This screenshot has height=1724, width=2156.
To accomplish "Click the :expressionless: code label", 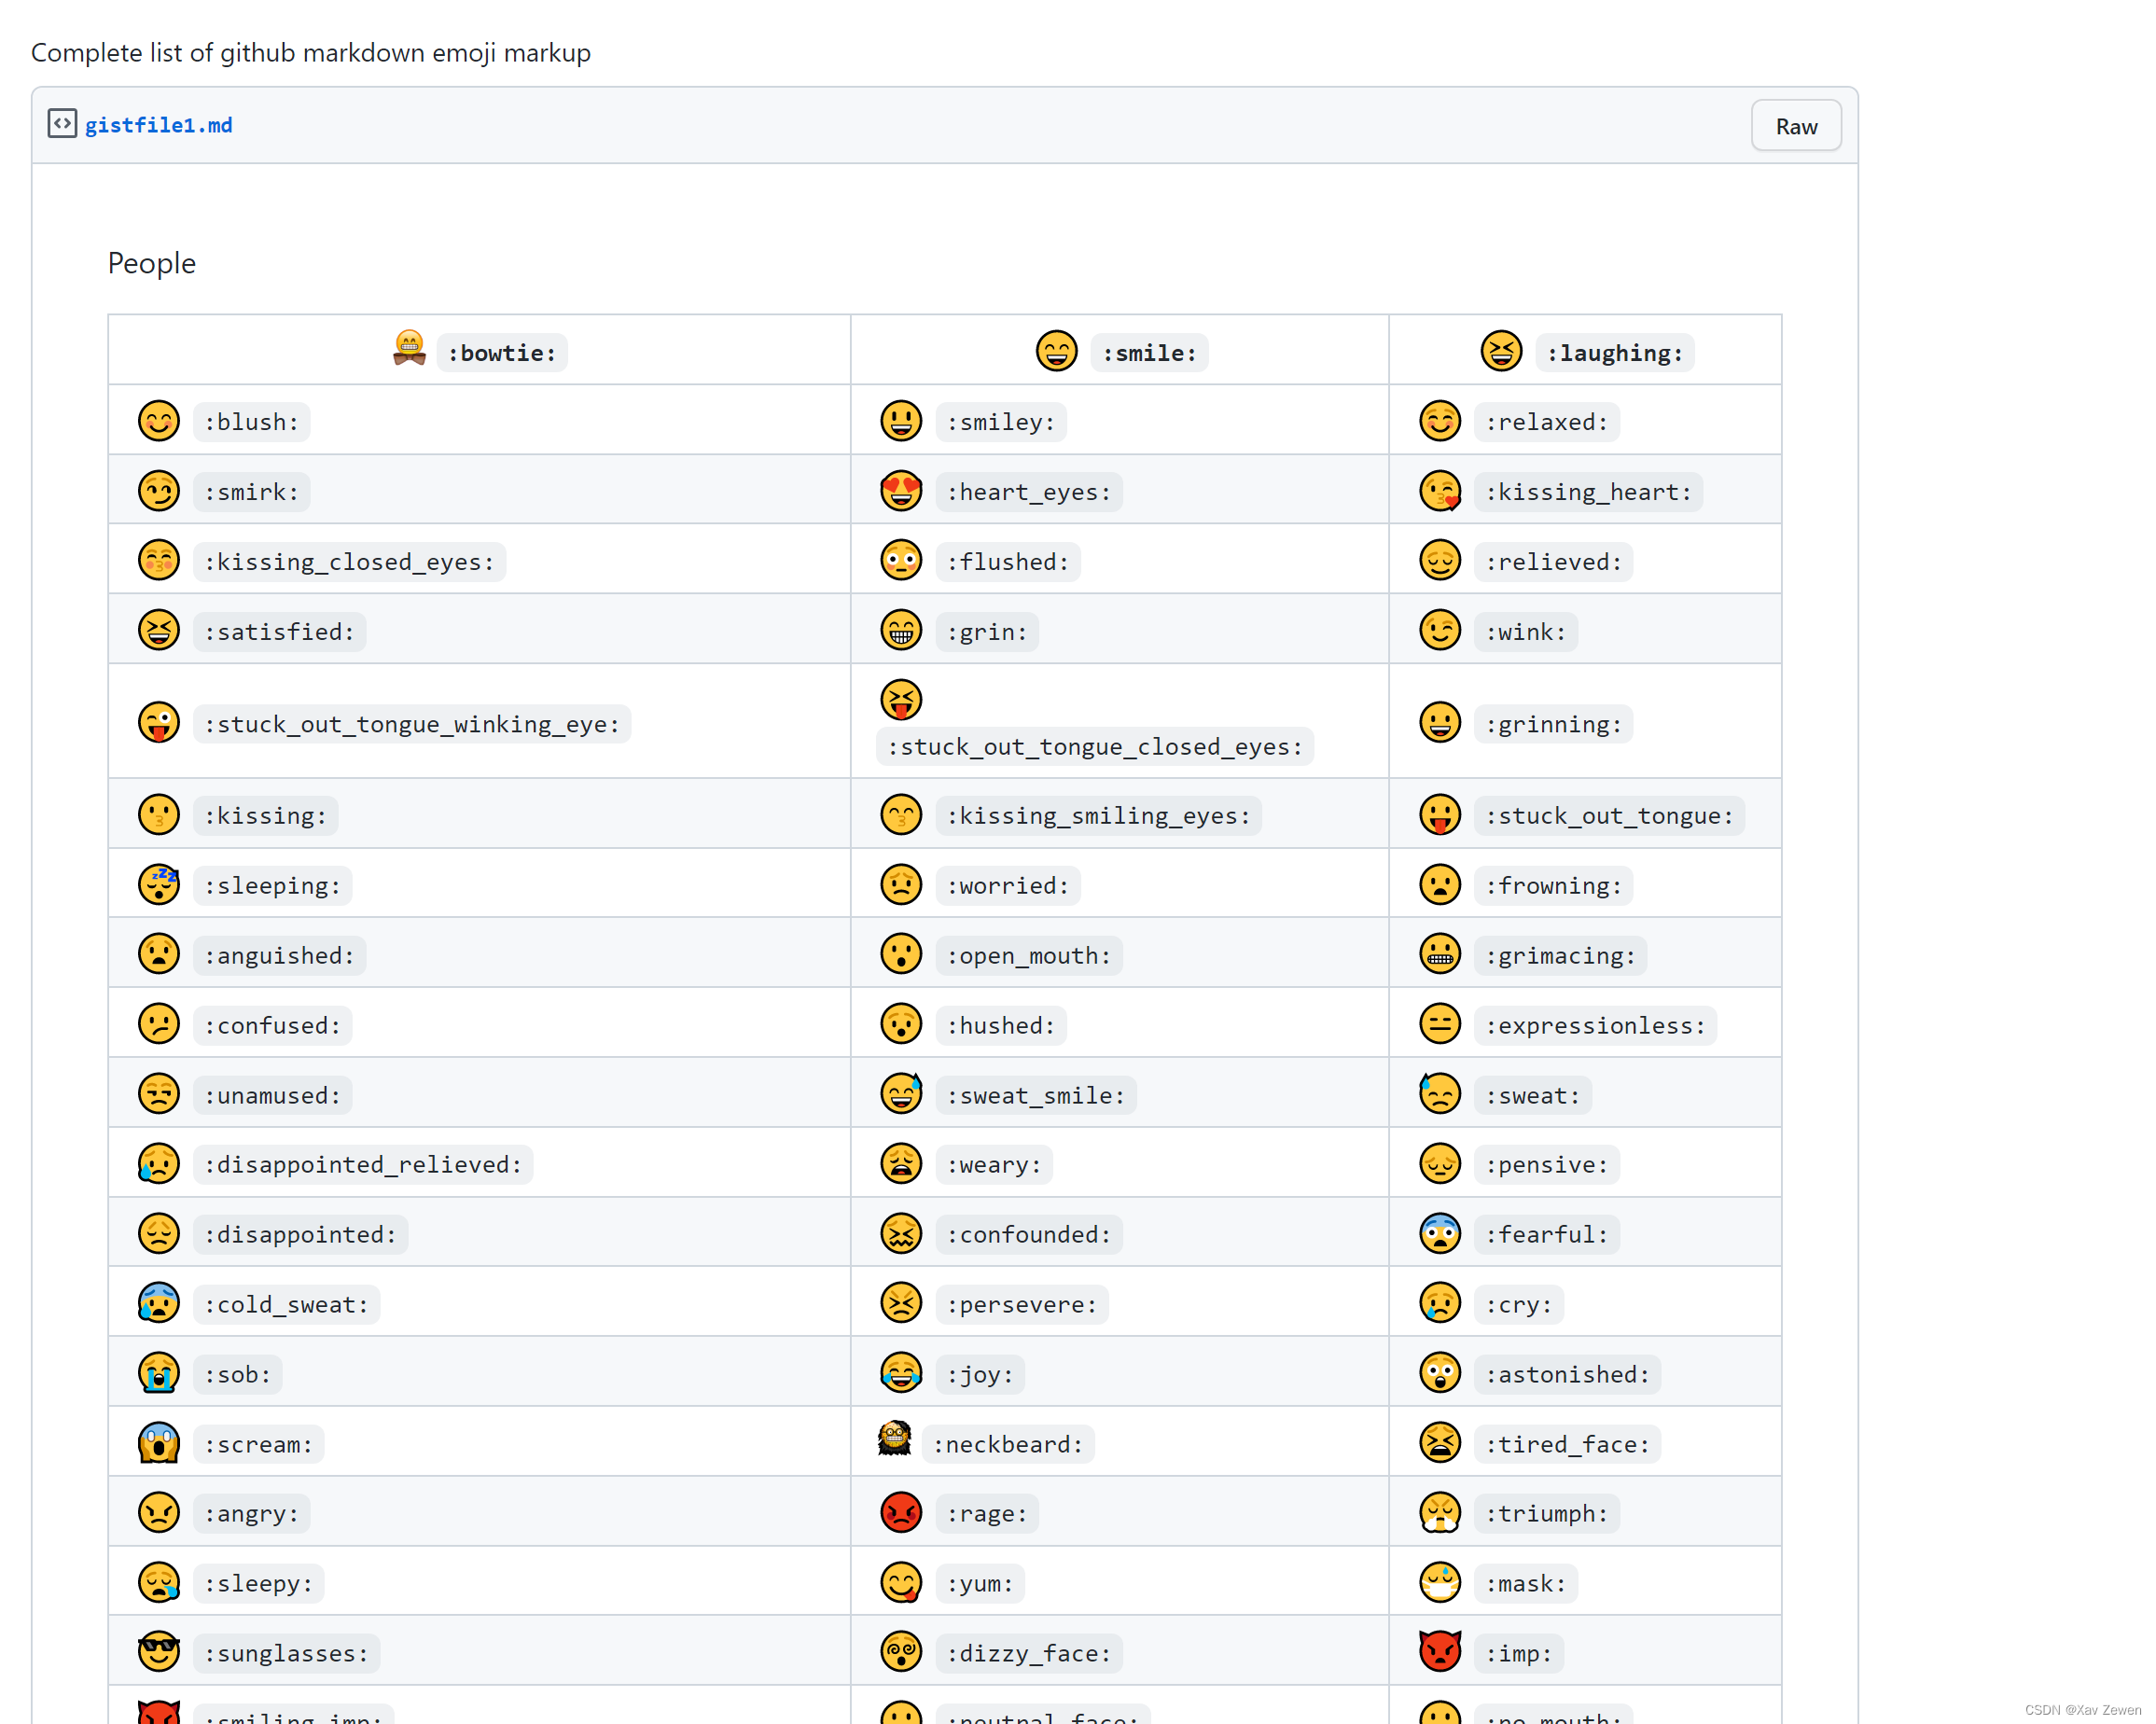I will [1594, 1025].
